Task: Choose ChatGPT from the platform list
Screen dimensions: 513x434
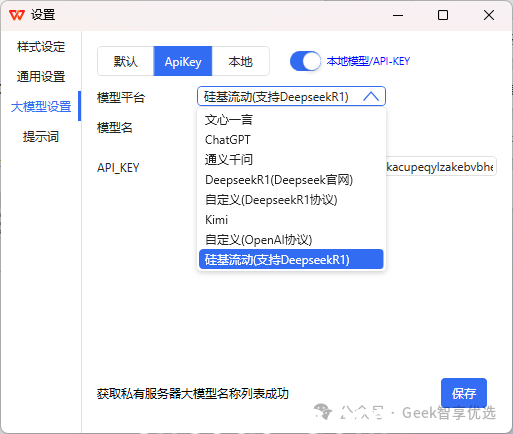Action: click(291, 140)
